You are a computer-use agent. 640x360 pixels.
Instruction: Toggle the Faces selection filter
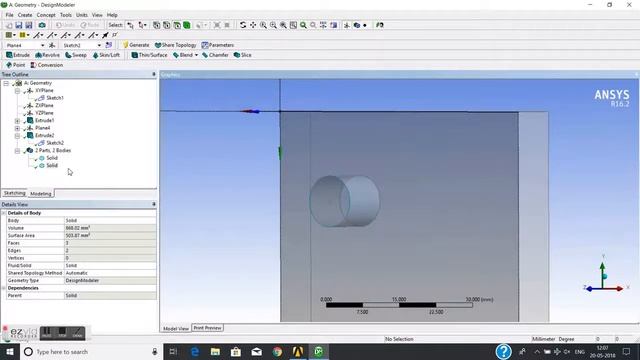(177, 25)
